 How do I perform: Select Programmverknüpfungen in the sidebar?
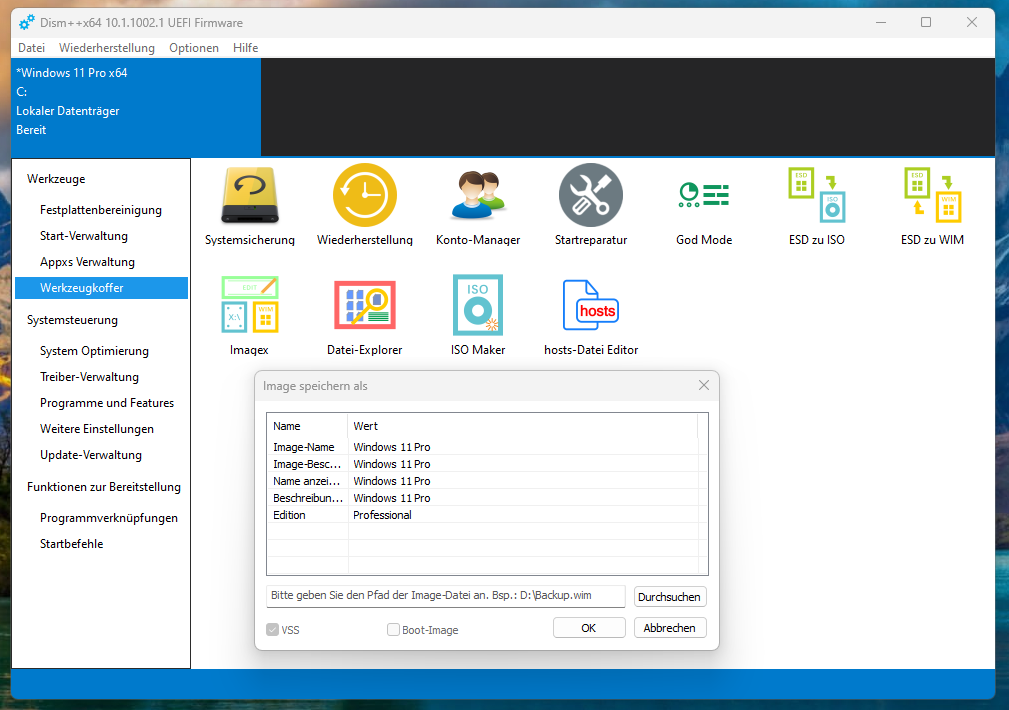pyautogui.click(x=101, y=518)
